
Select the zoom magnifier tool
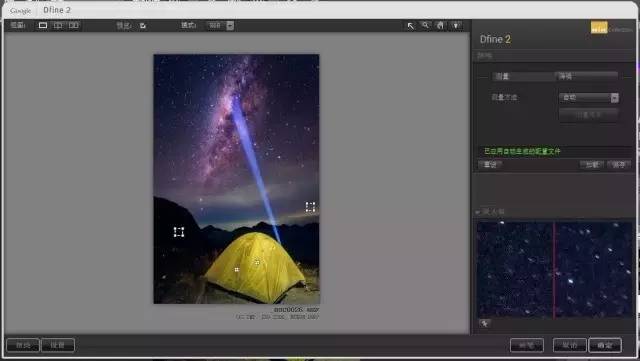425,25
